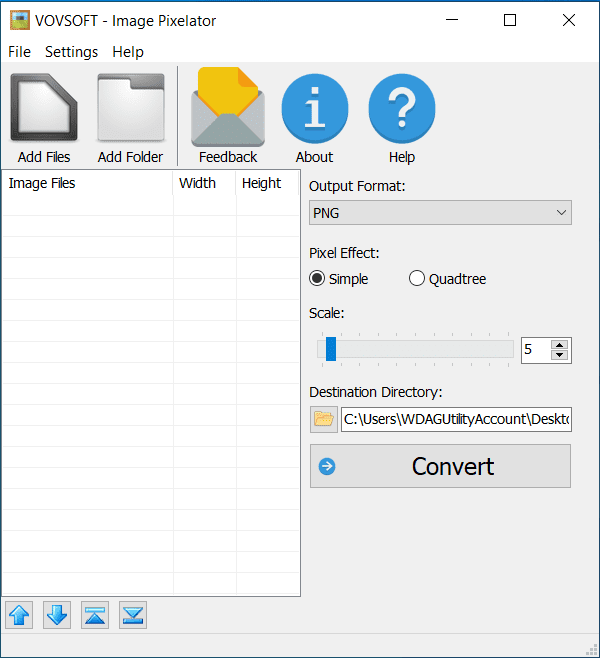Open the Settings menu
Screen dimensions: 600x658
point(71,52)
